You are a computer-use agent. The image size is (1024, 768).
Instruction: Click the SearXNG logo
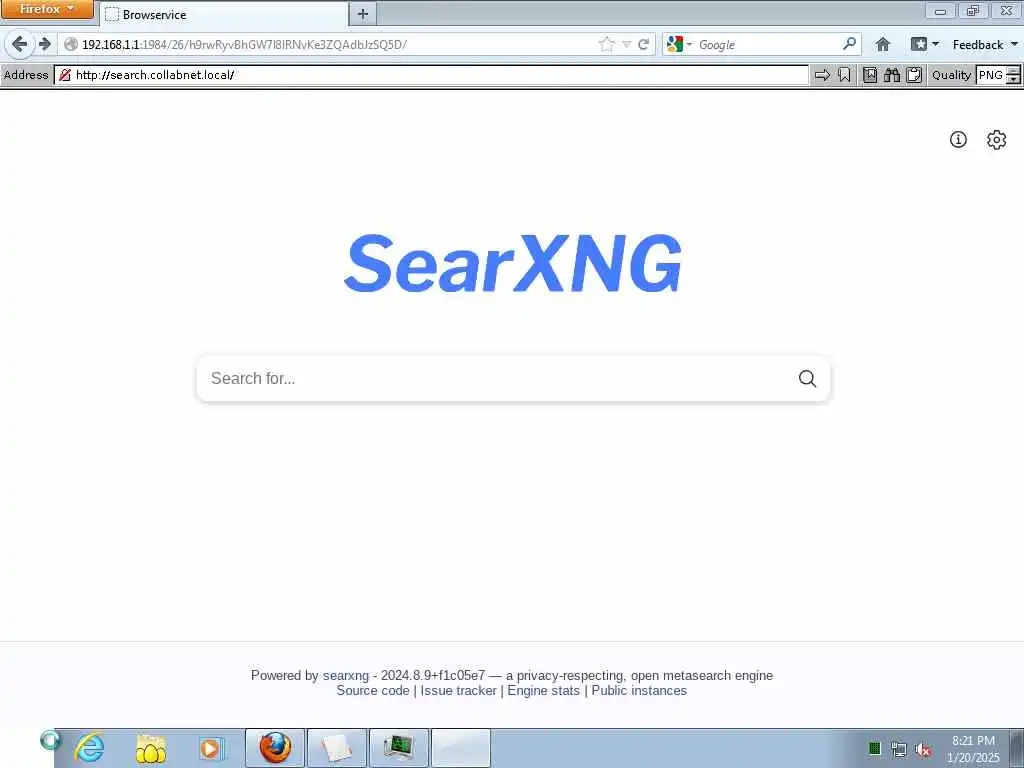(513, 263)
